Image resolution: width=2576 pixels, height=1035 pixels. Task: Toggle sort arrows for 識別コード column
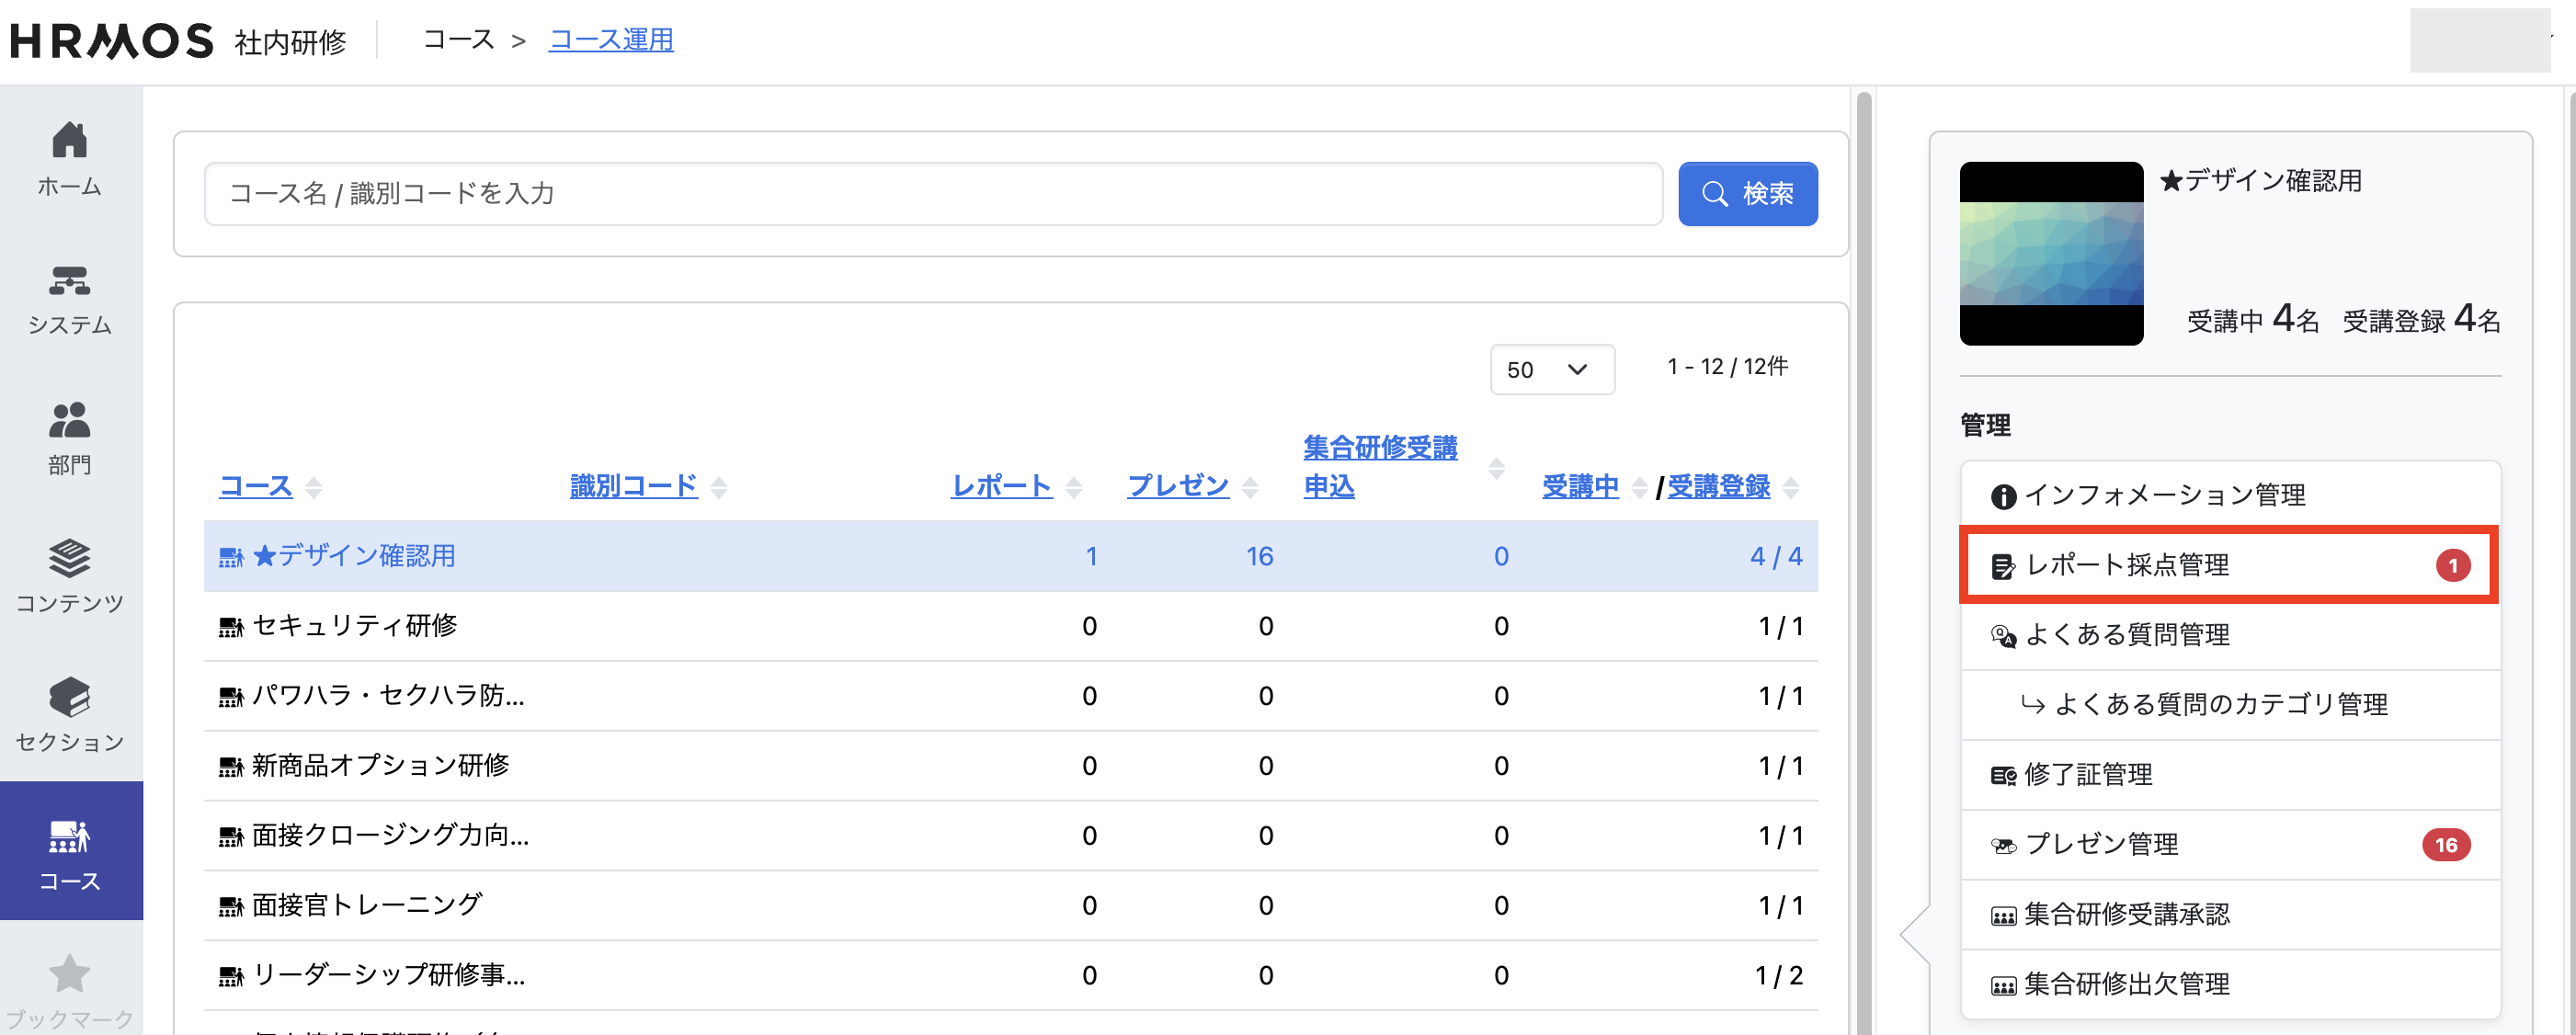[718, 487]
